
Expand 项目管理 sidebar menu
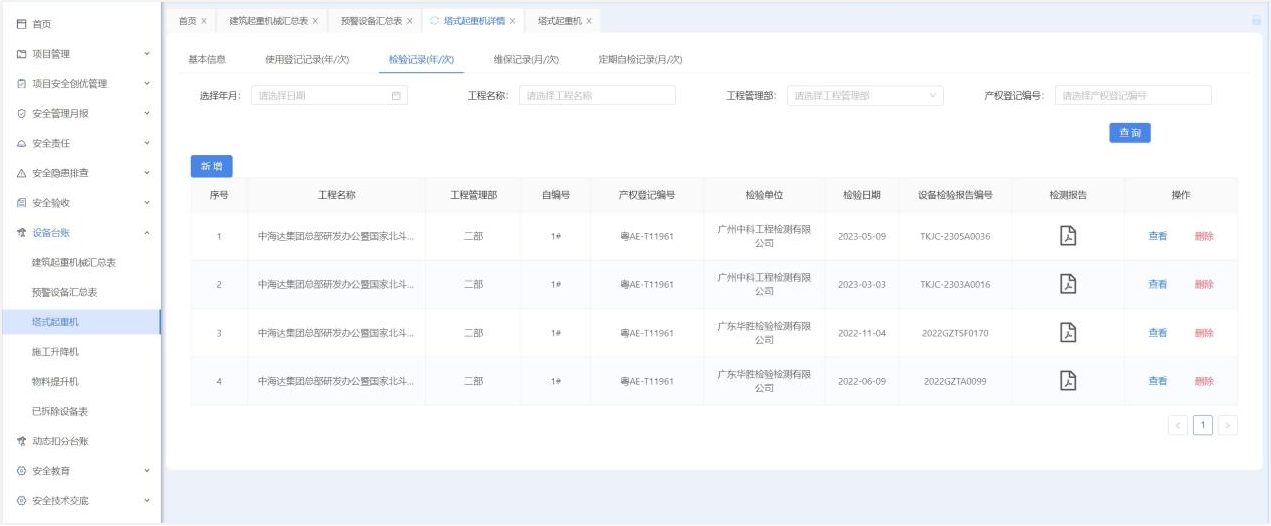coord(147,54)
